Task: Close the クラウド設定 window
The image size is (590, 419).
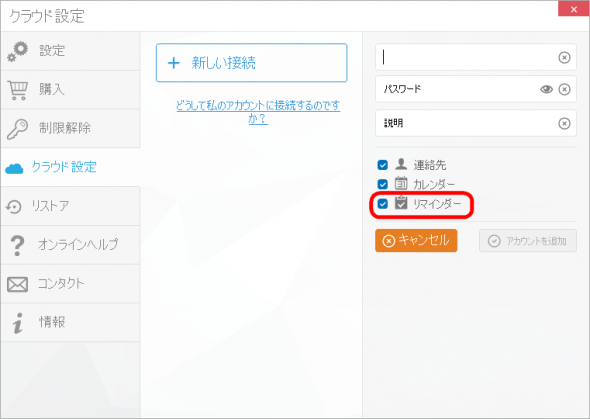Action: pos(573,9)
